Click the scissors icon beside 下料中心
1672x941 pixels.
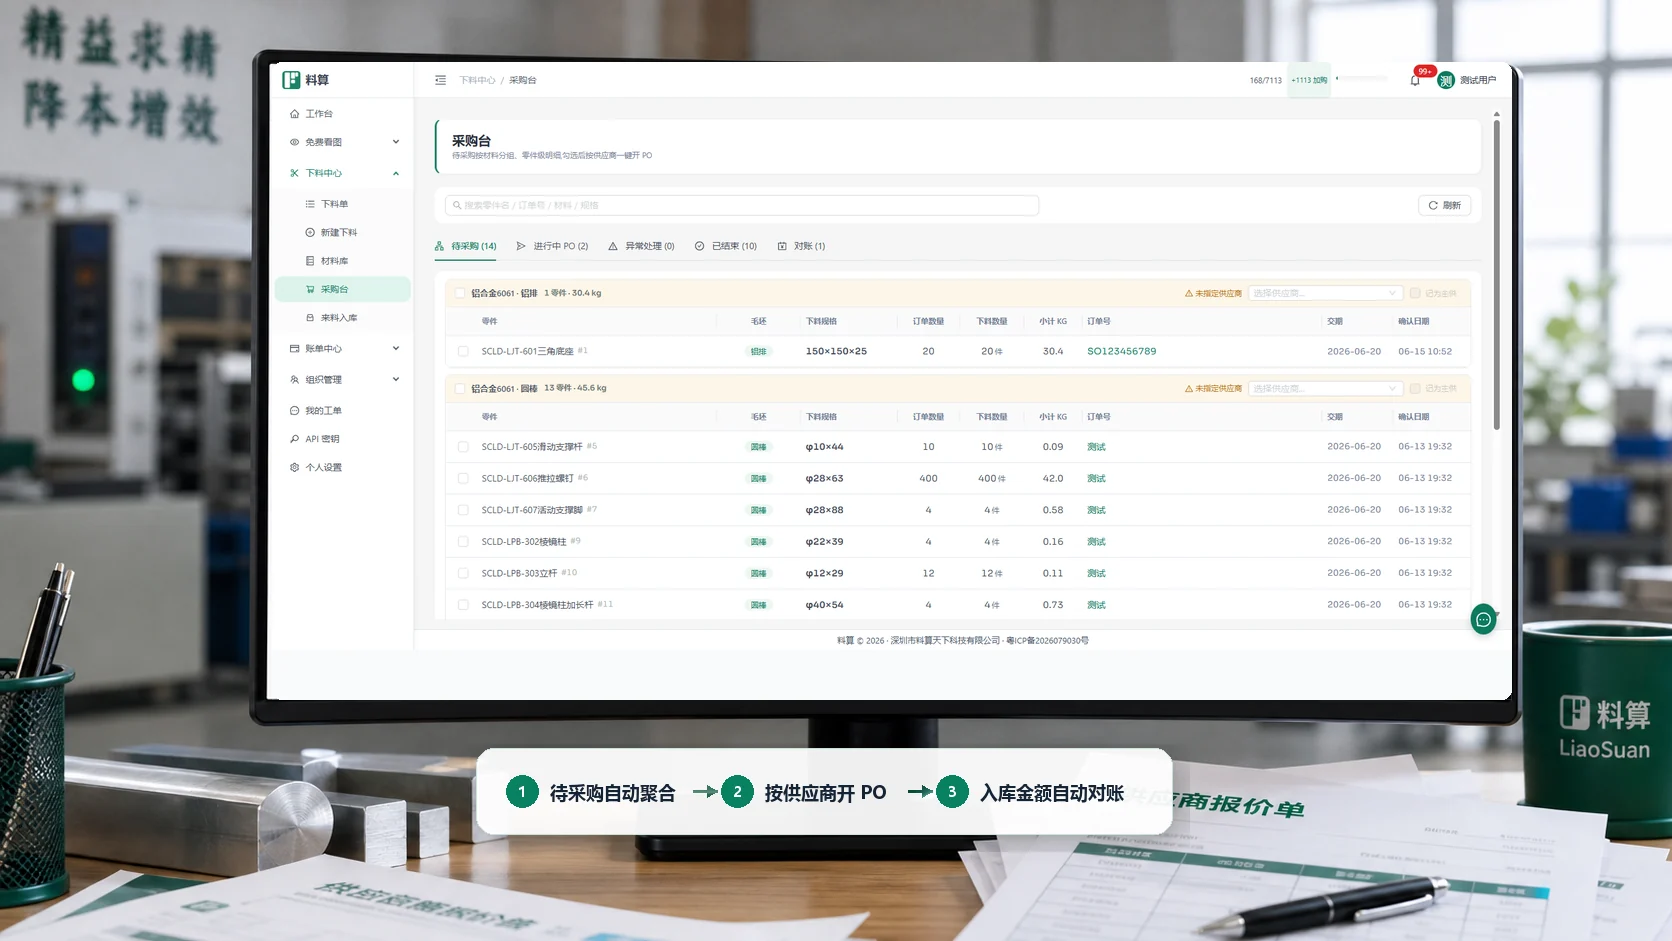point(294,173)
